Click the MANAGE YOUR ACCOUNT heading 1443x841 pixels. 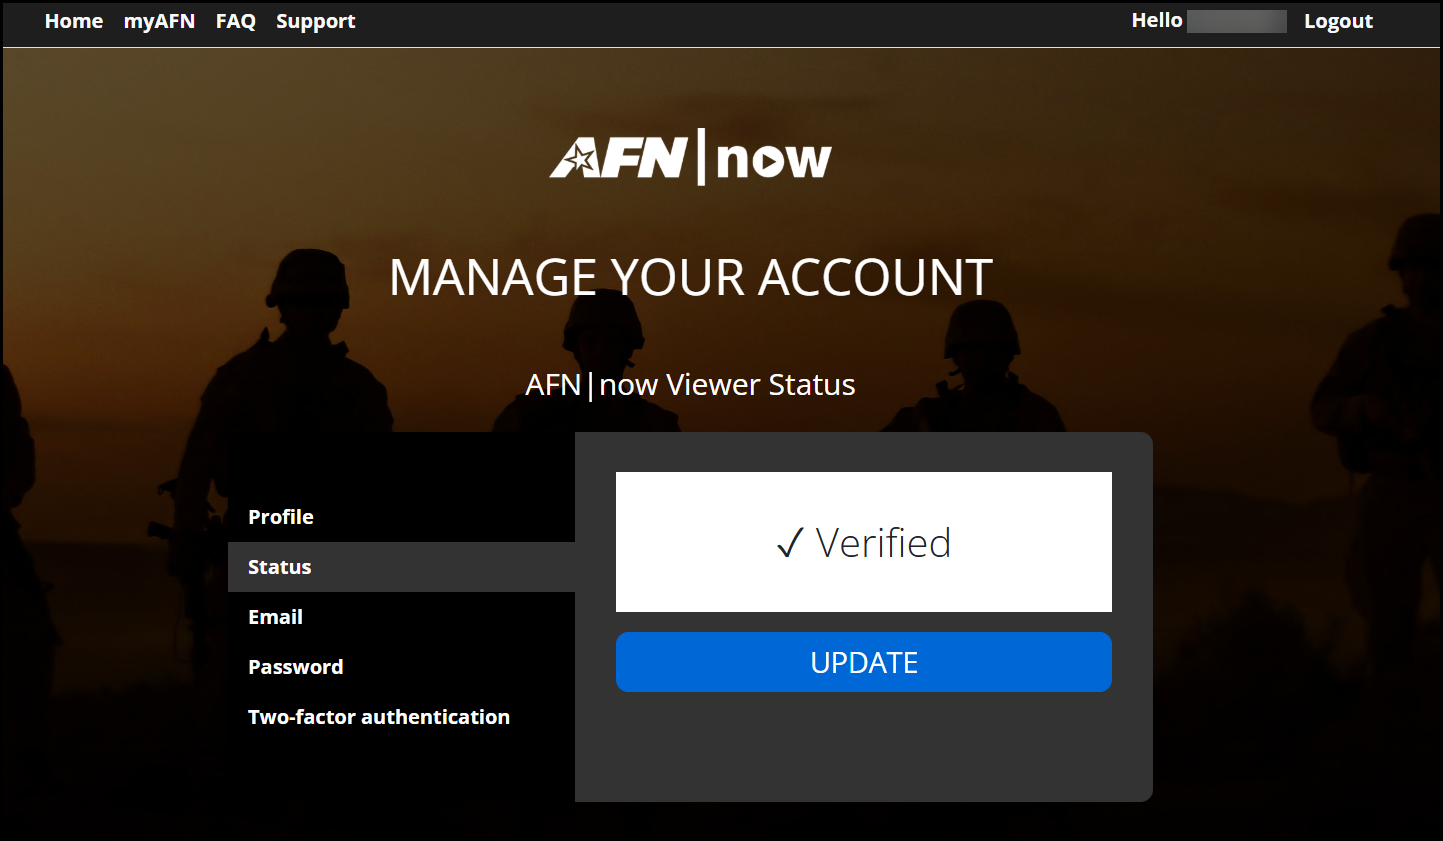[x=691, y=278]
